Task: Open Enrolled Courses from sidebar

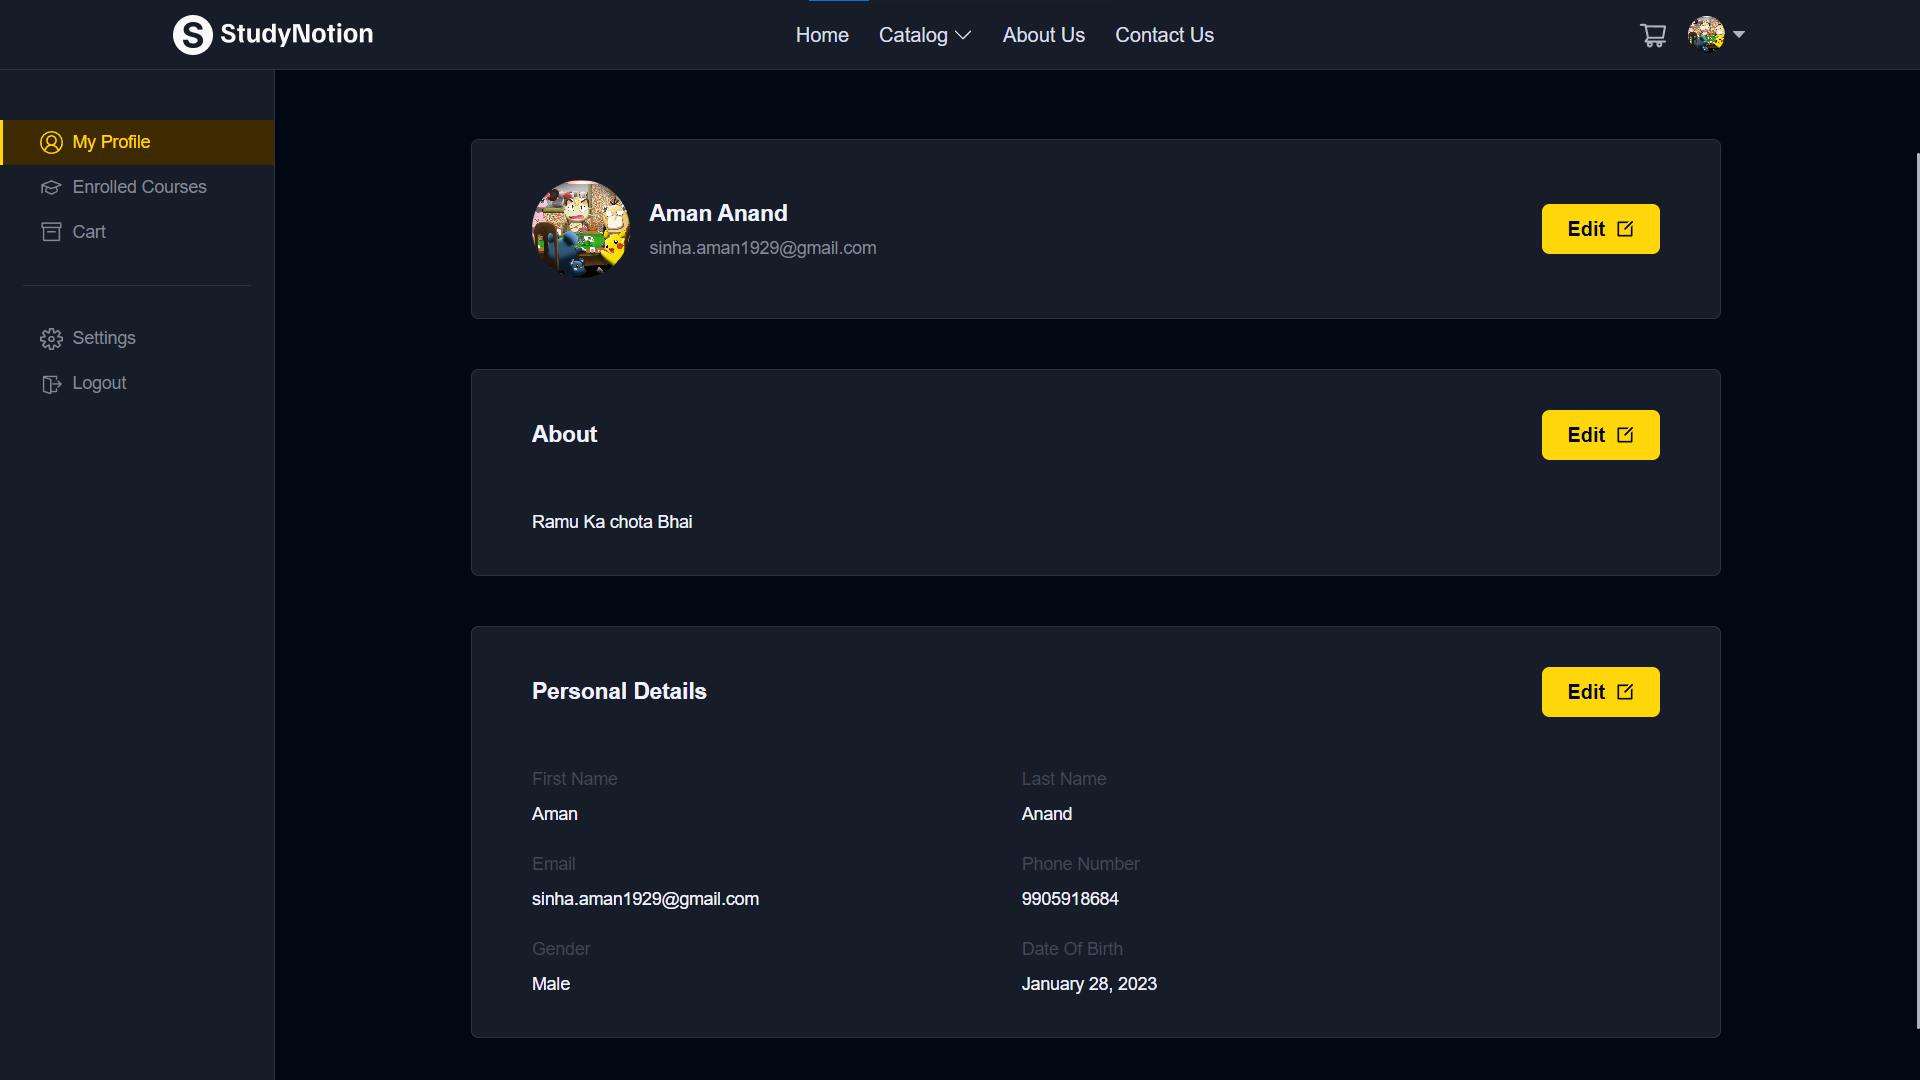Action: [139, 187]
